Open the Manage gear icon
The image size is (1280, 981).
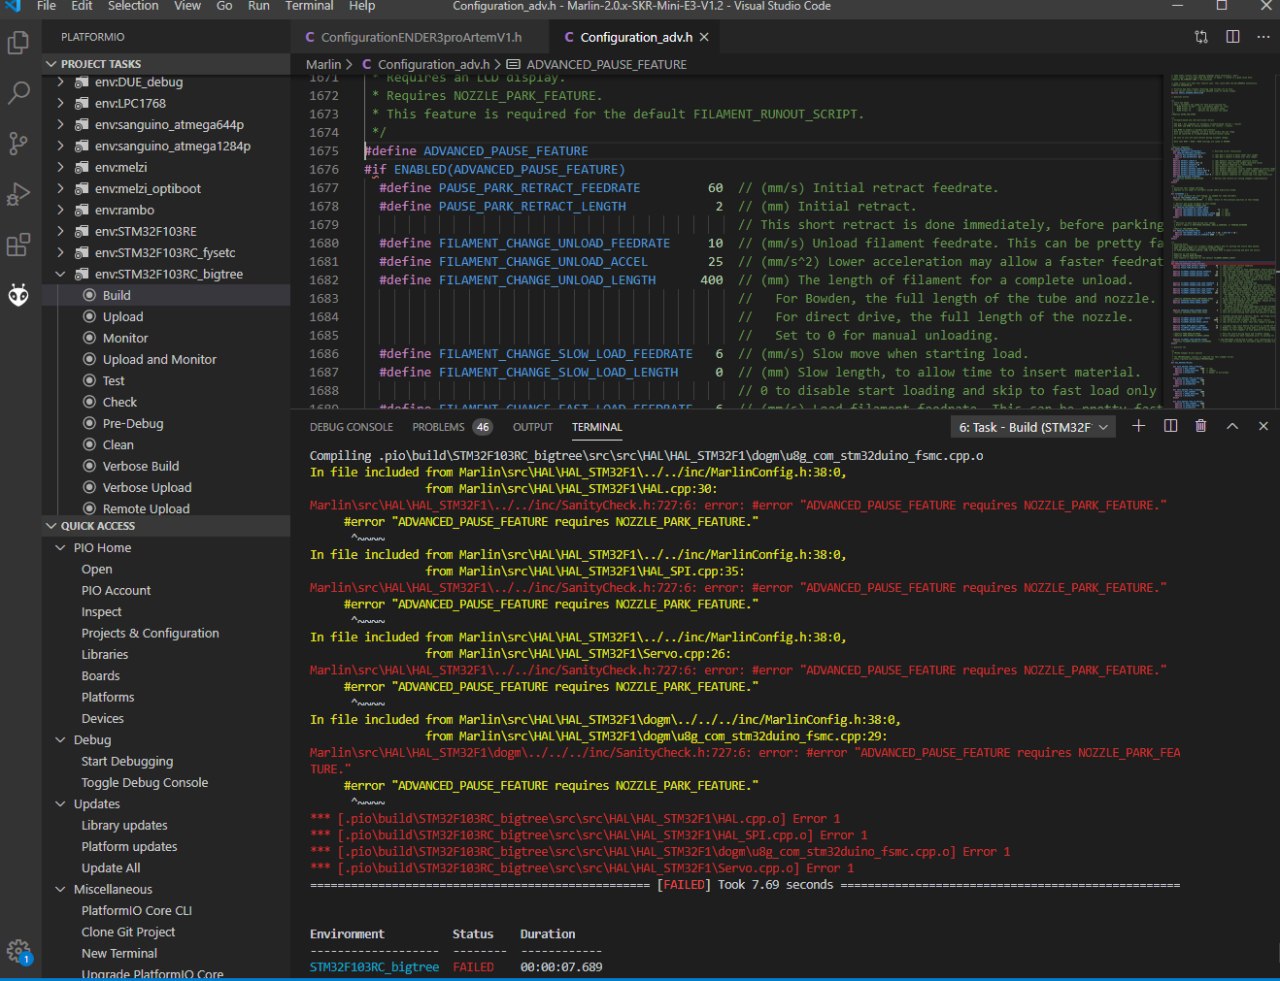click(x=18, y=950)
